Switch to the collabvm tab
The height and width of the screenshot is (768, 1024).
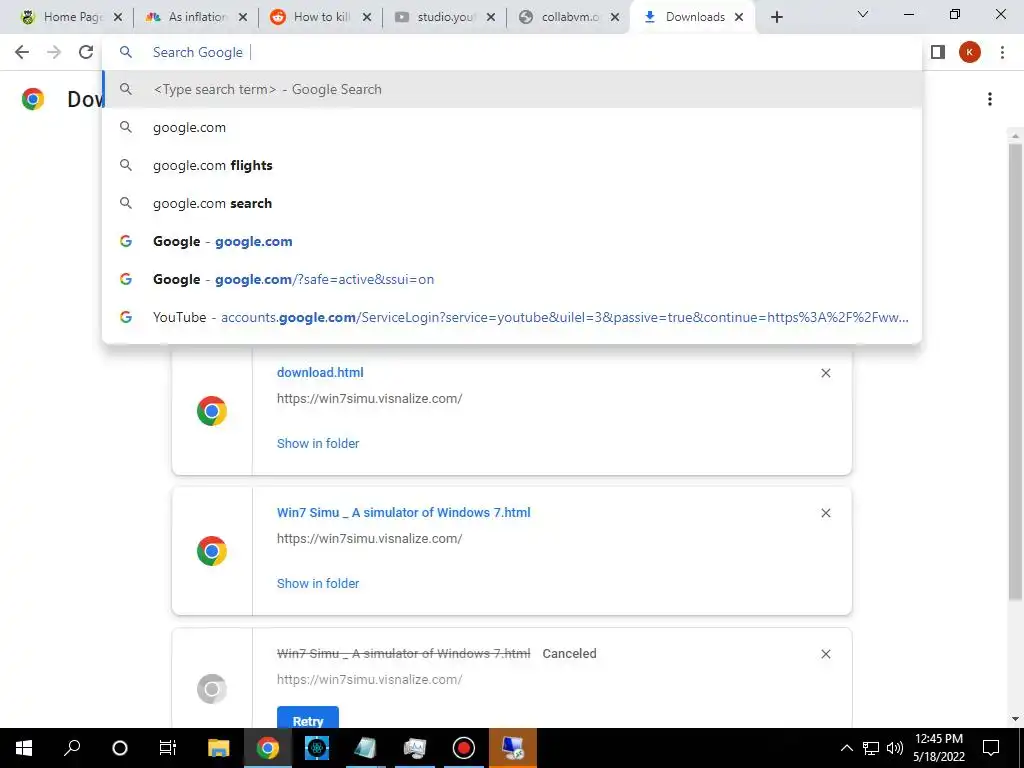click(562, 17)
